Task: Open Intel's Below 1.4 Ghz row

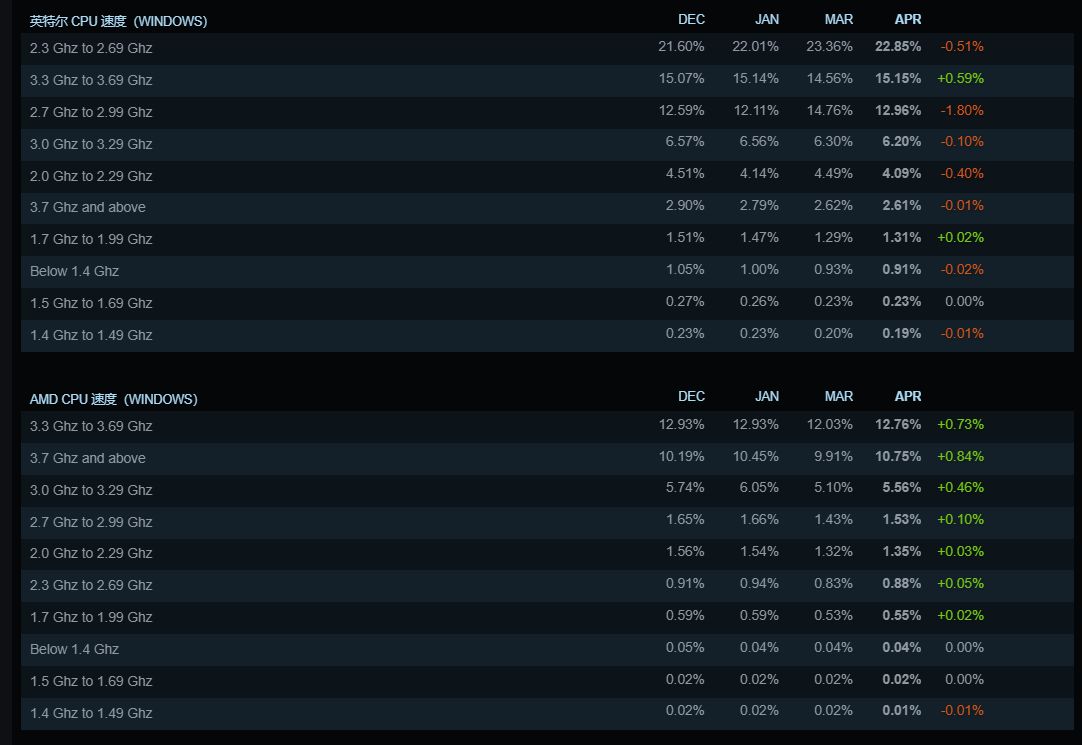Action: click(74, 271)
